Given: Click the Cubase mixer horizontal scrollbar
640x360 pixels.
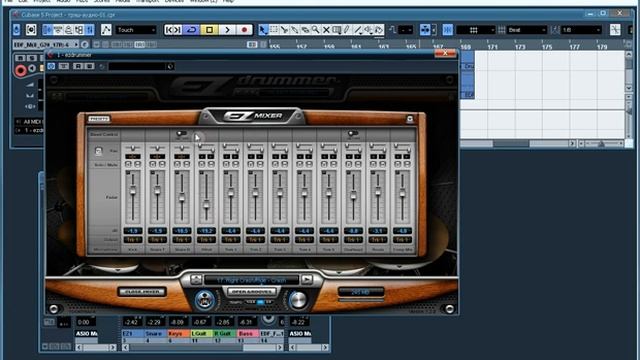Looking at the screenshot, I should tap(203, 348).
